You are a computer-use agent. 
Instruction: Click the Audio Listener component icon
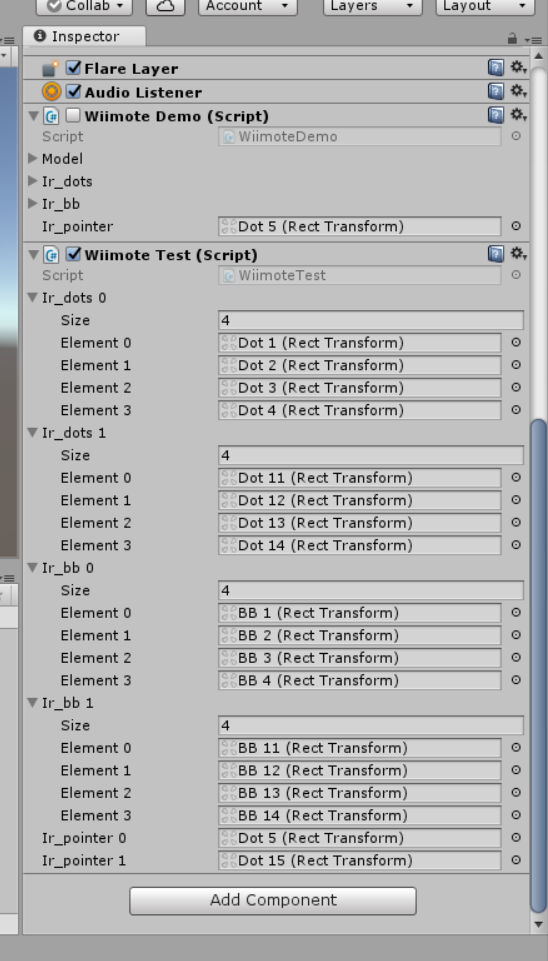point(52,92)
